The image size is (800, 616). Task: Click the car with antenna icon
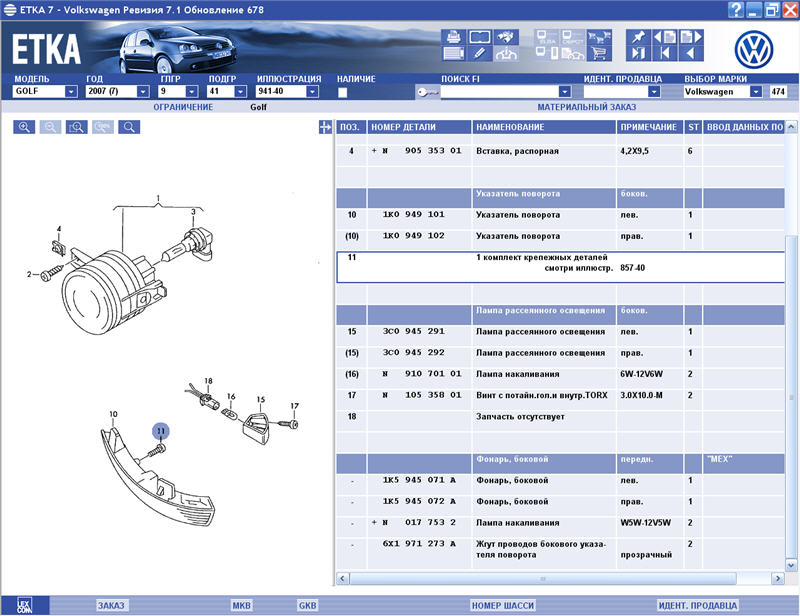pyautogui.click(x=506, y=53)
